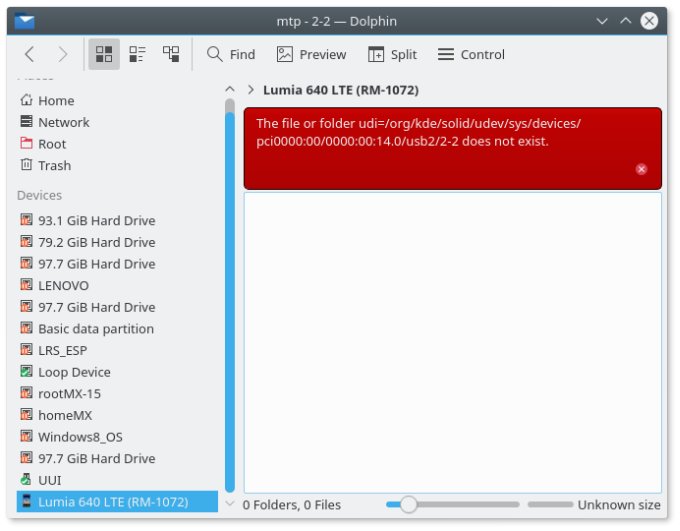Click the zoom slider handle

pos(408,505)
